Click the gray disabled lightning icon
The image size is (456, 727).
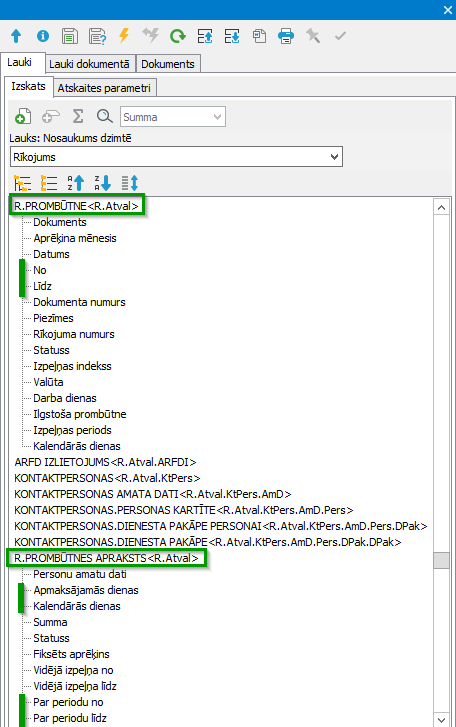[x=151, y=35]
